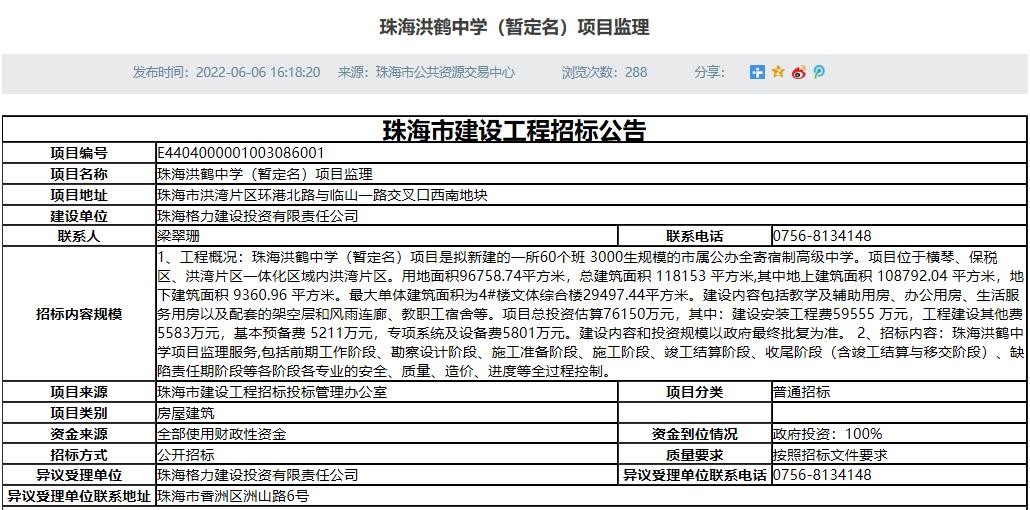Click the blue plus more-share icon
The height and width of the screenshot is (510, 1030).
(757, 72)
